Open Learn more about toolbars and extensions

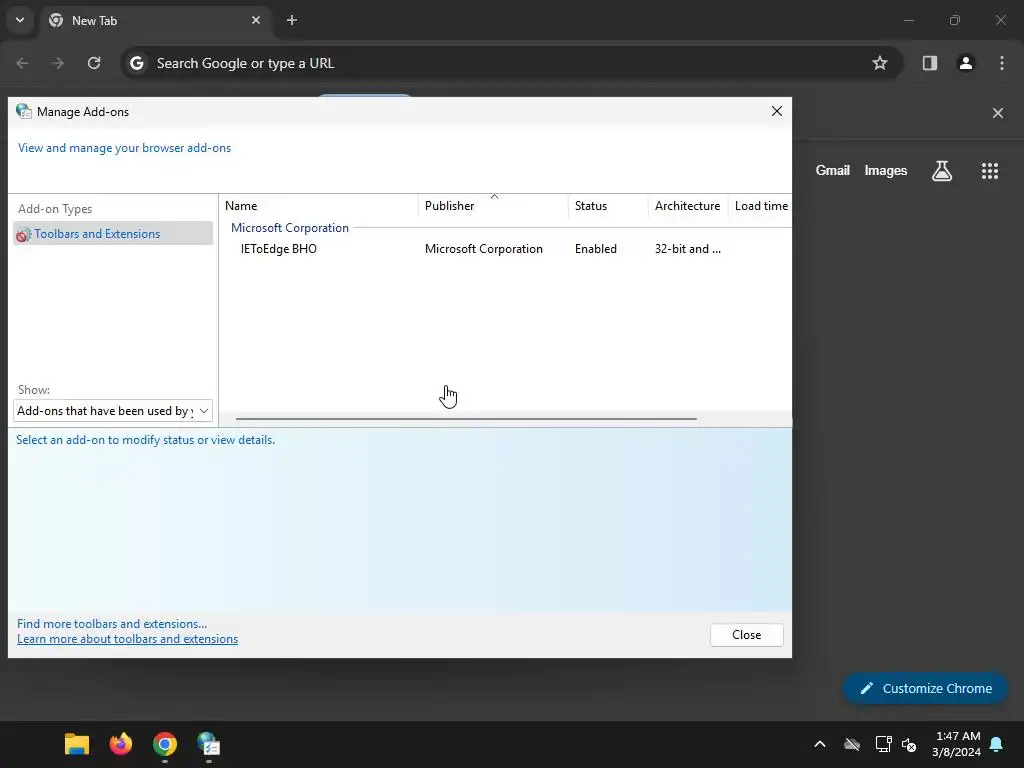point(127,639)
